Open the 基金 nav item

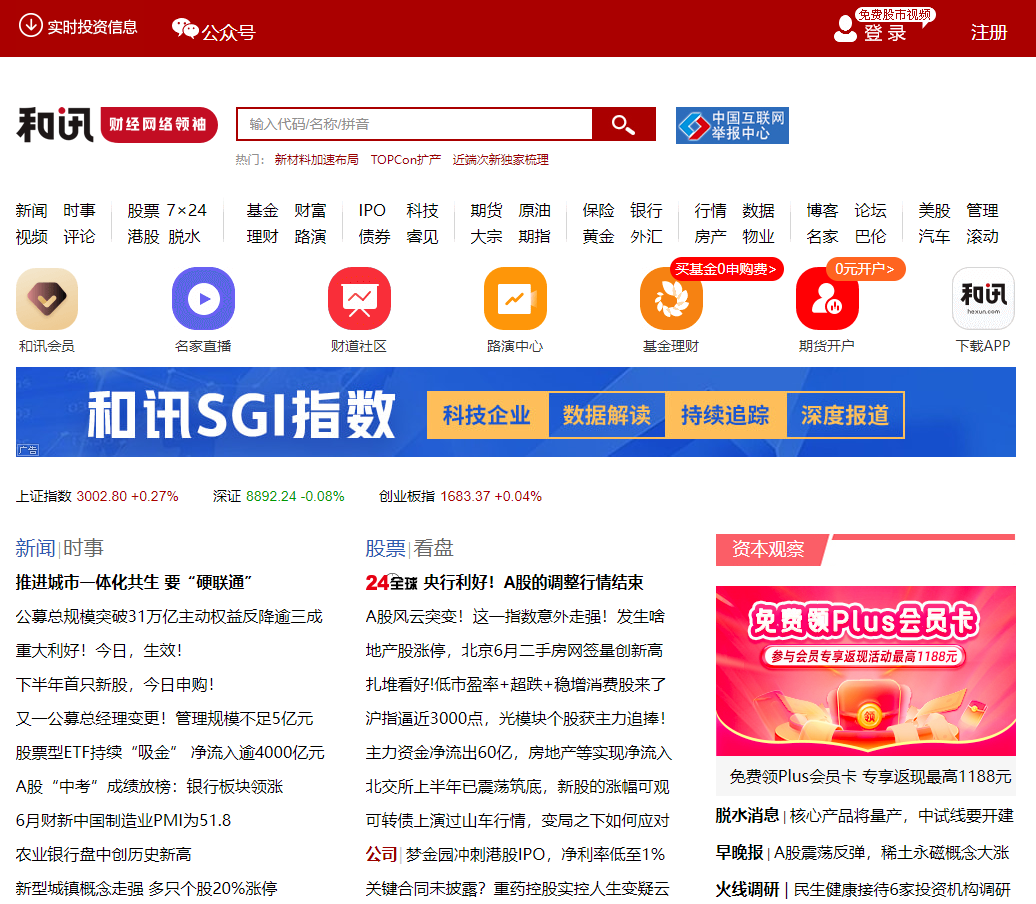click(x=262, y=211)
